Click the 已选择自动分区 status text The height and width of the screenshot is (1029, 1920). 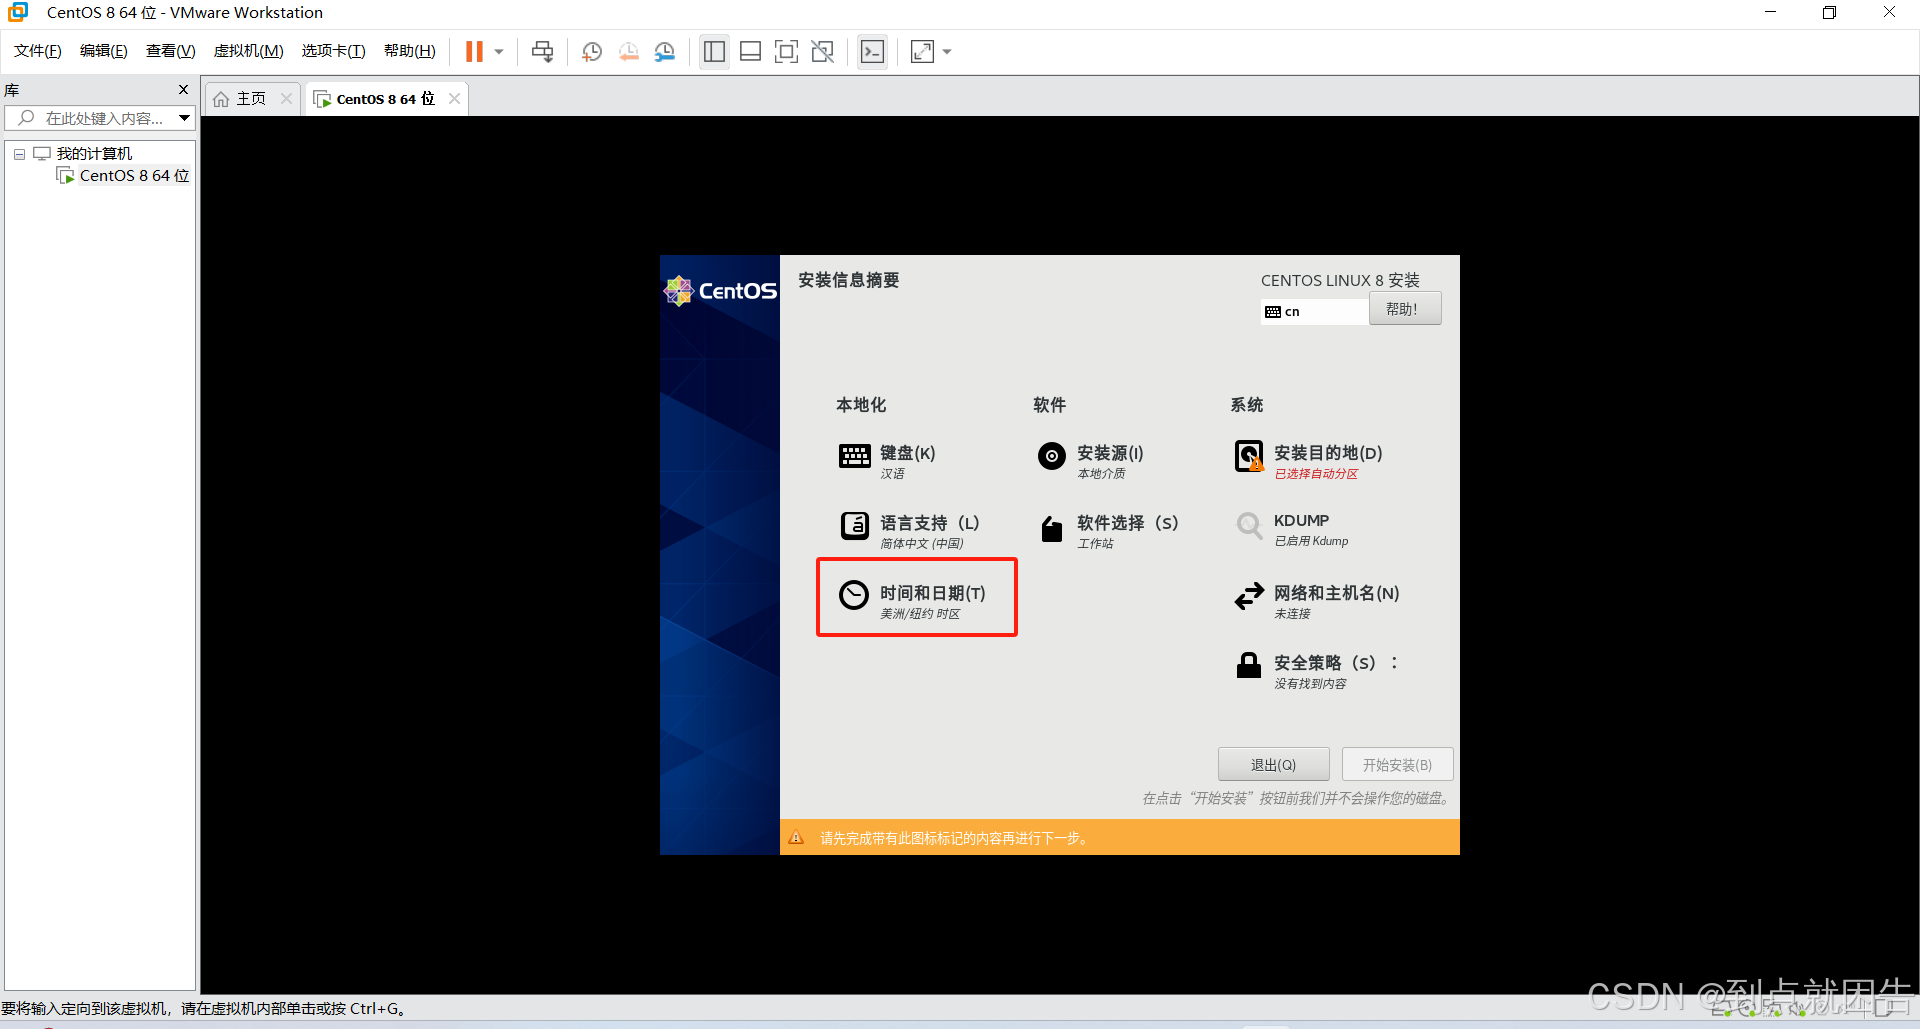coord(1316,474)
